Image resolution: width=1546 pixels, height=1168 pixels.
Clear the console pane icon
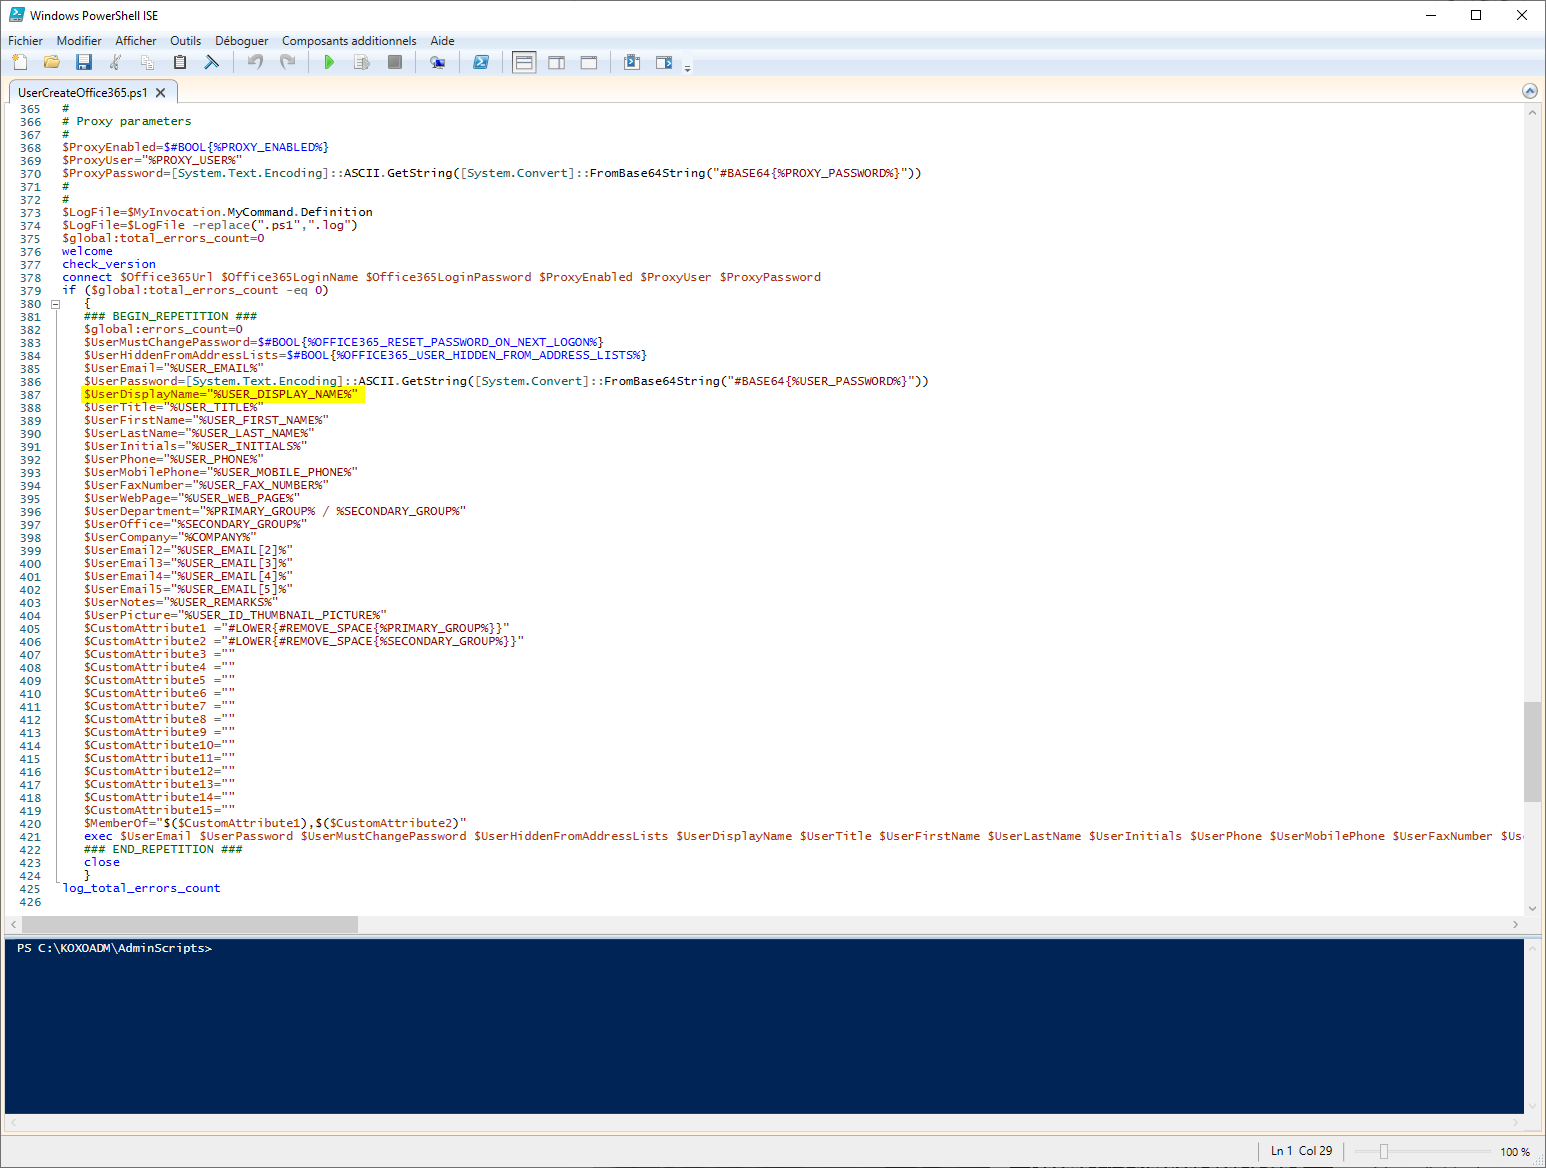click(212, 62)
